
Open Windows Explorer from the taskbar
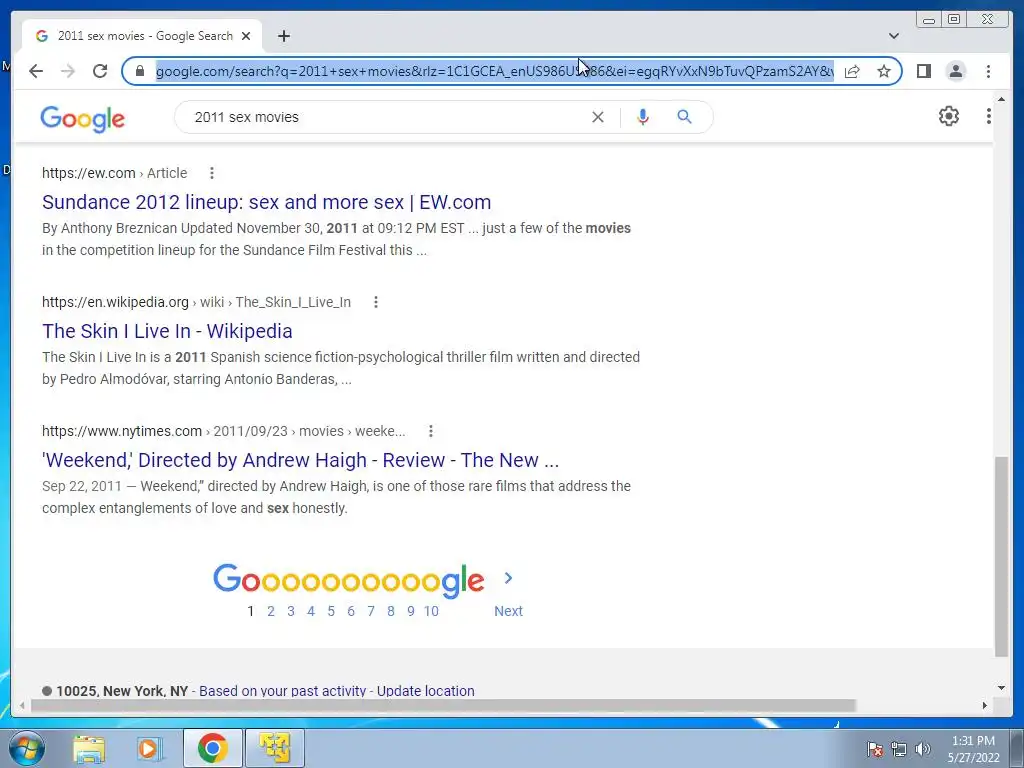coord(89,748)
